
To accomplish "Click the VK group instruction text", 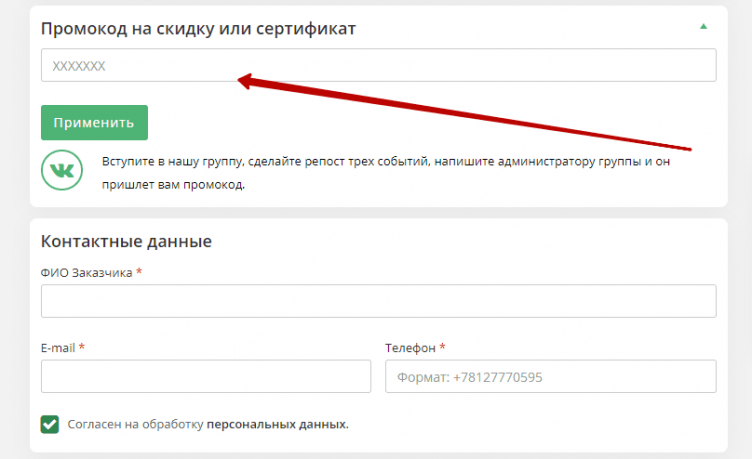I will point(386,173).
